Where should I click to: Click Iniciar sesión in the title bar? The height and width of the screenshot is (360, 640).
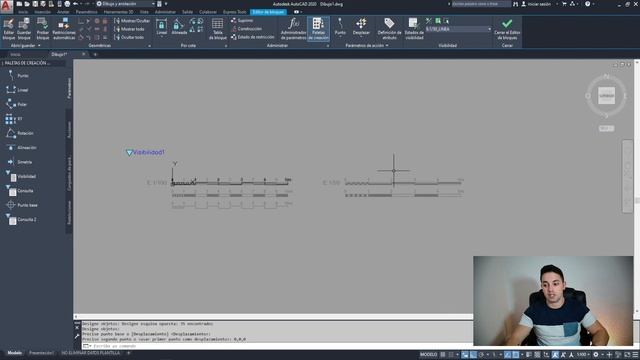coord(537,4)
